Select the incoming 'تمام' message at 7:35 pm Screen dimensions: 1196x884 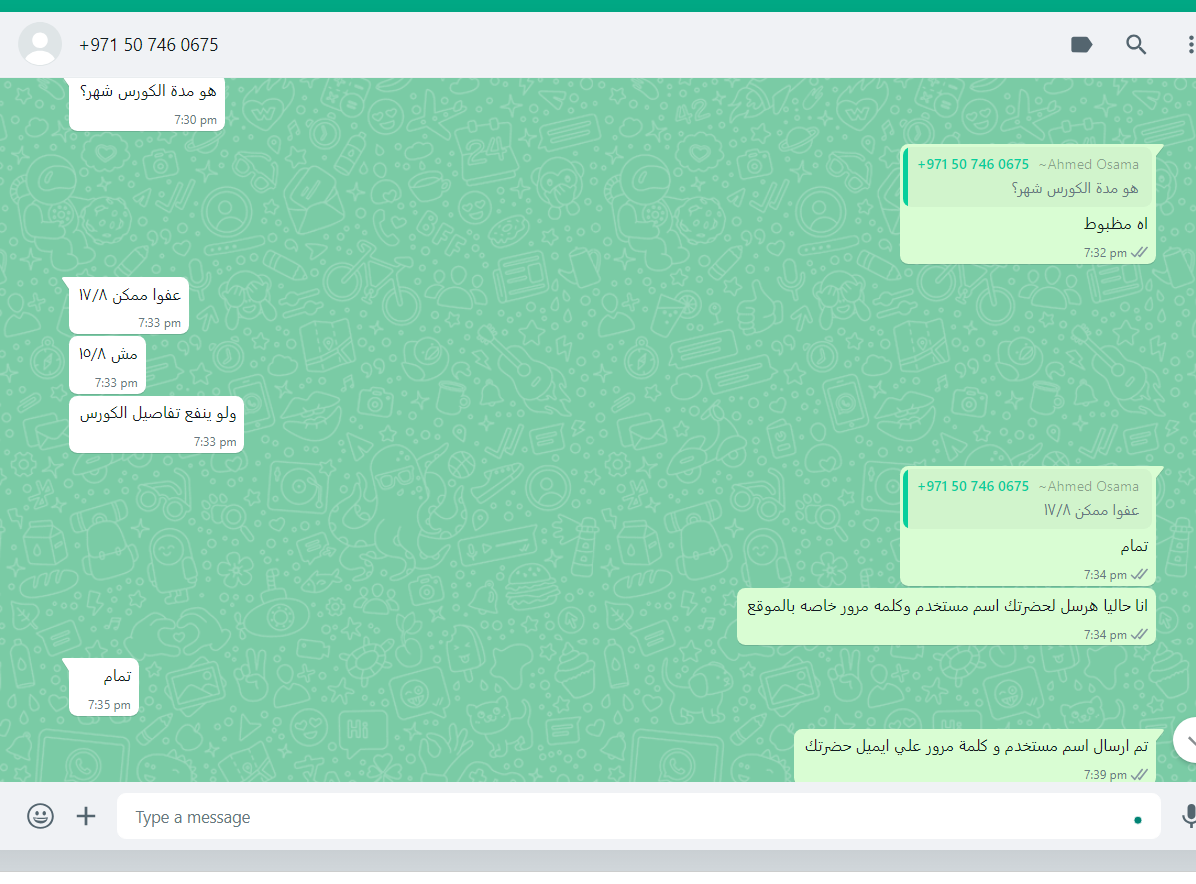pyautogui.click(x=104, y=687)
